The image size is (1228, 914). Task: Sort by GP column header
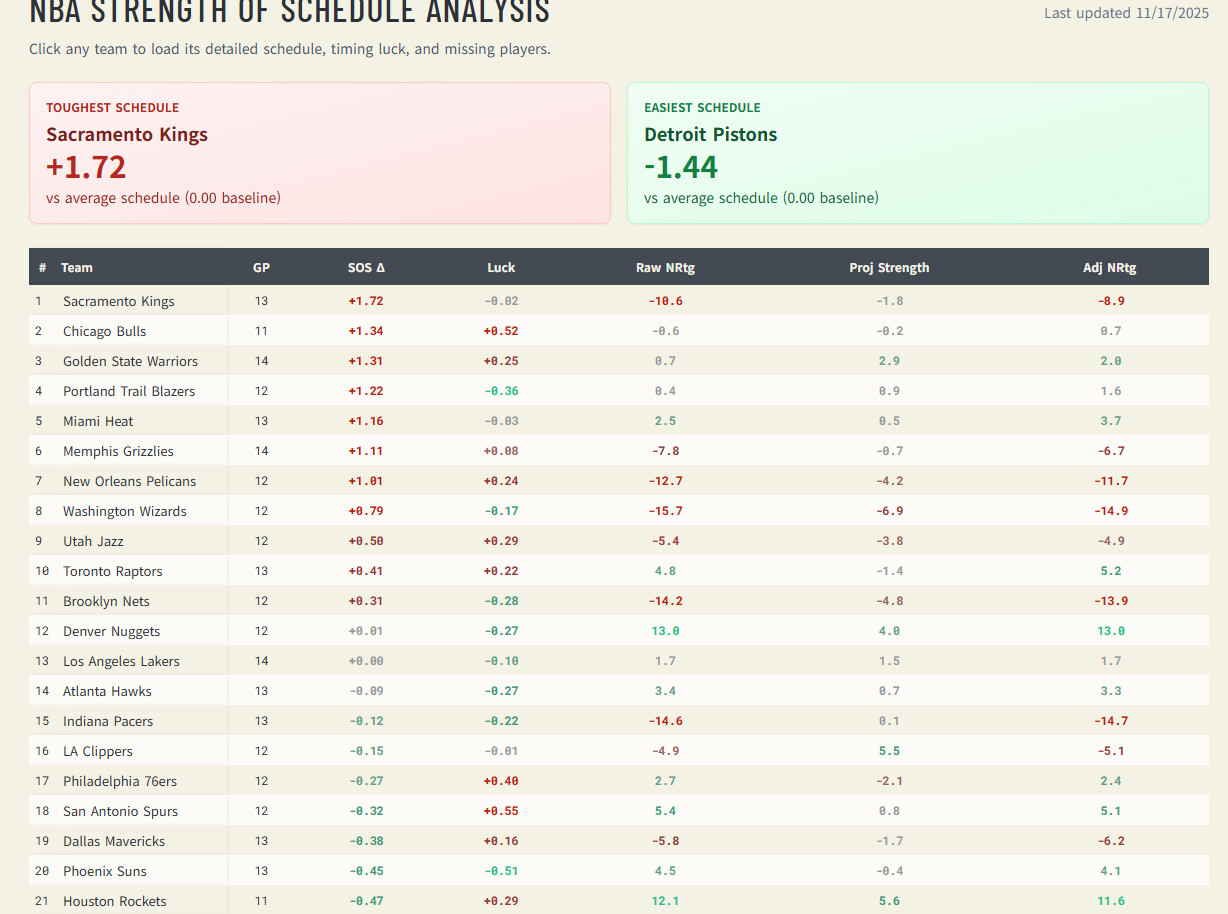261,267
